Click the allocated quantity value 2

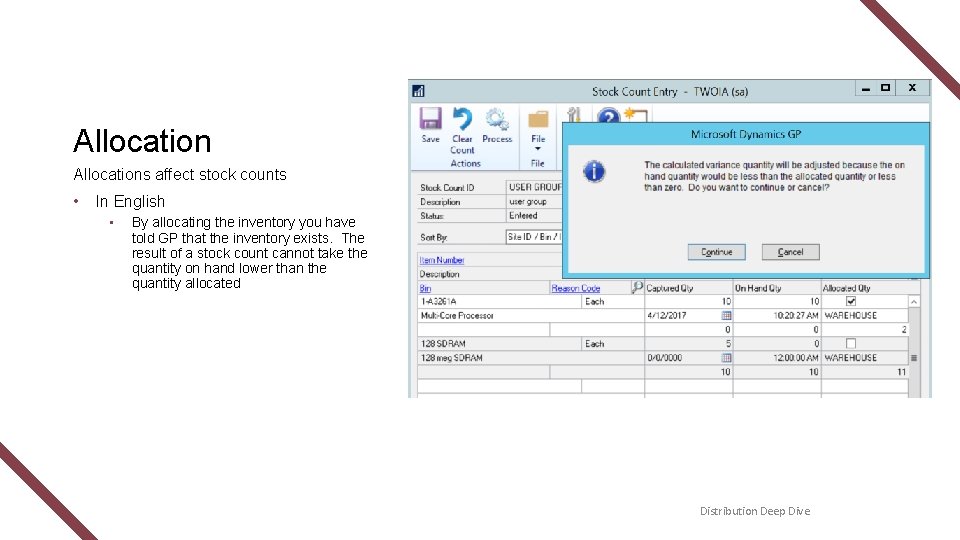(864, 329)
